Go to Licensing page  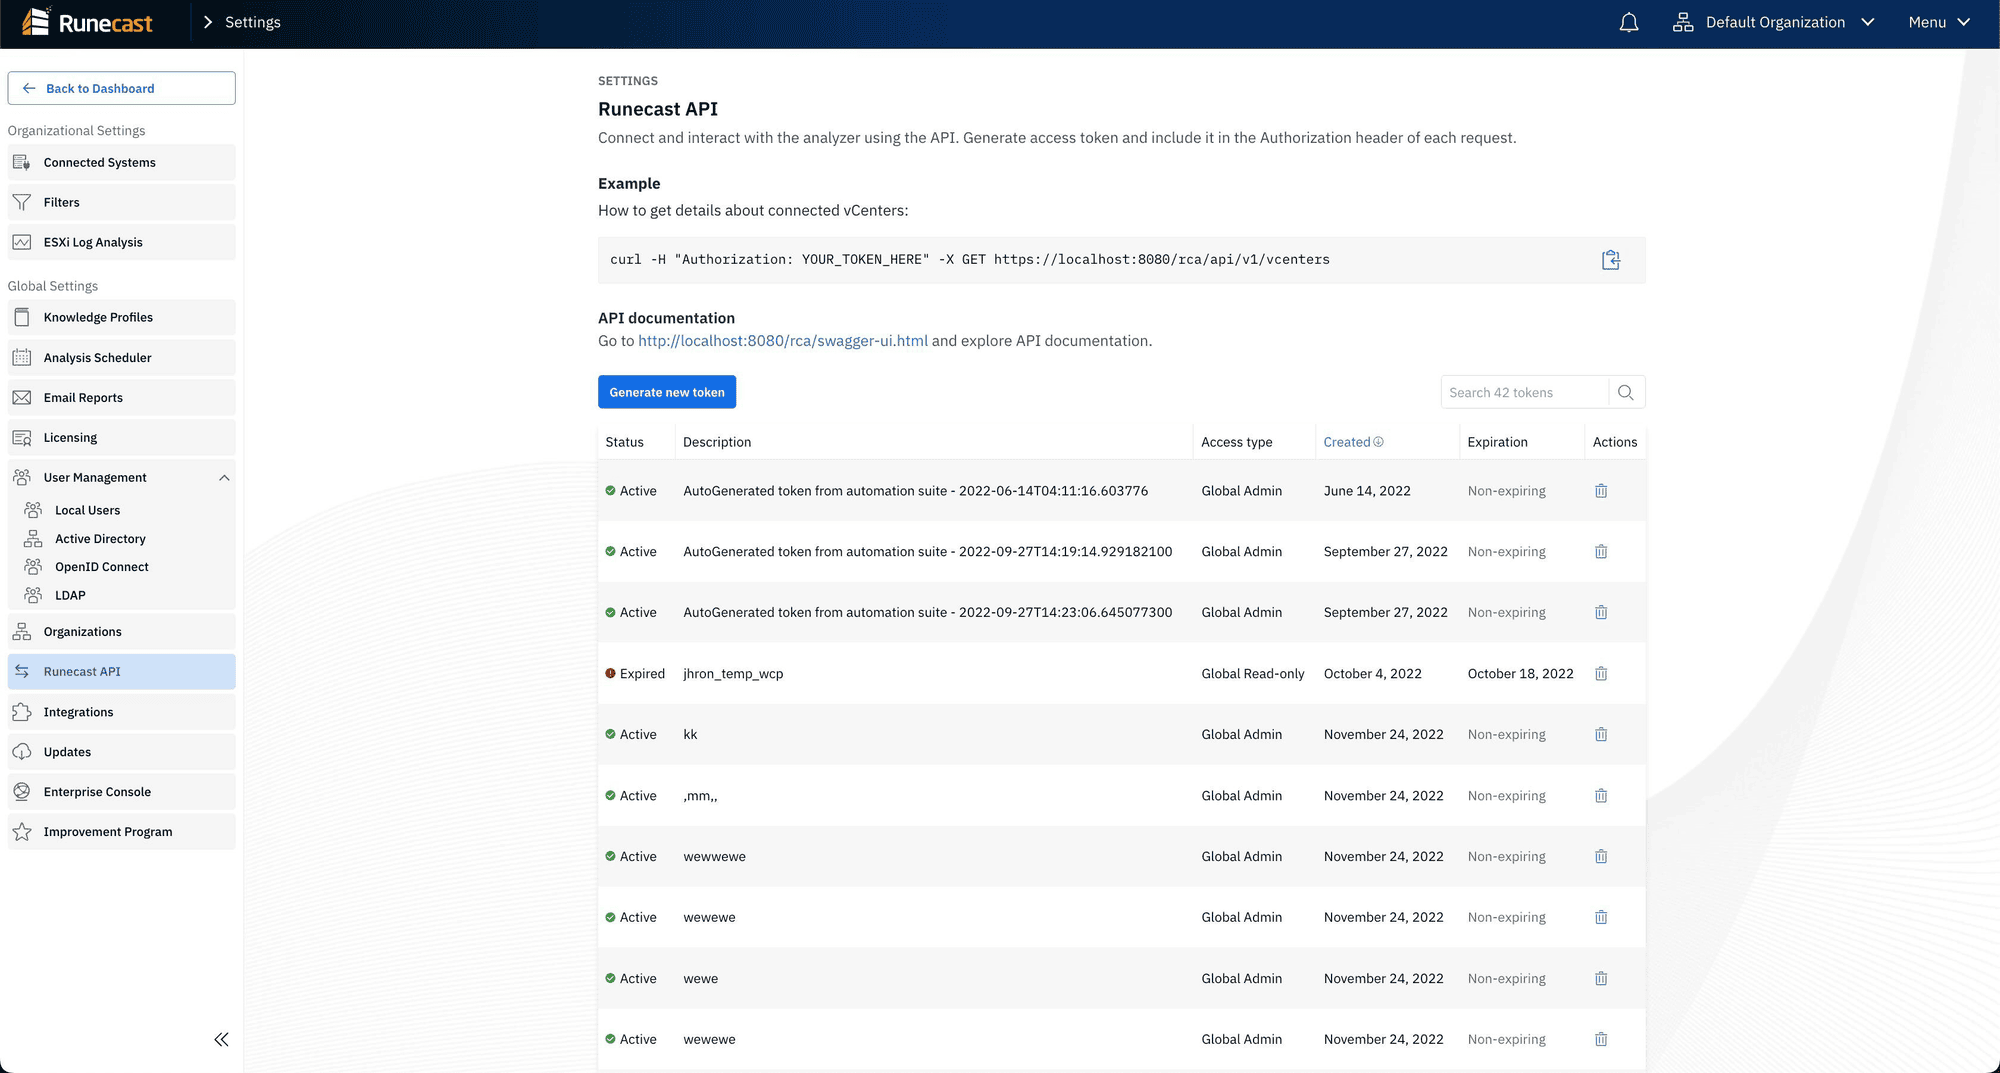click(122, 437)
